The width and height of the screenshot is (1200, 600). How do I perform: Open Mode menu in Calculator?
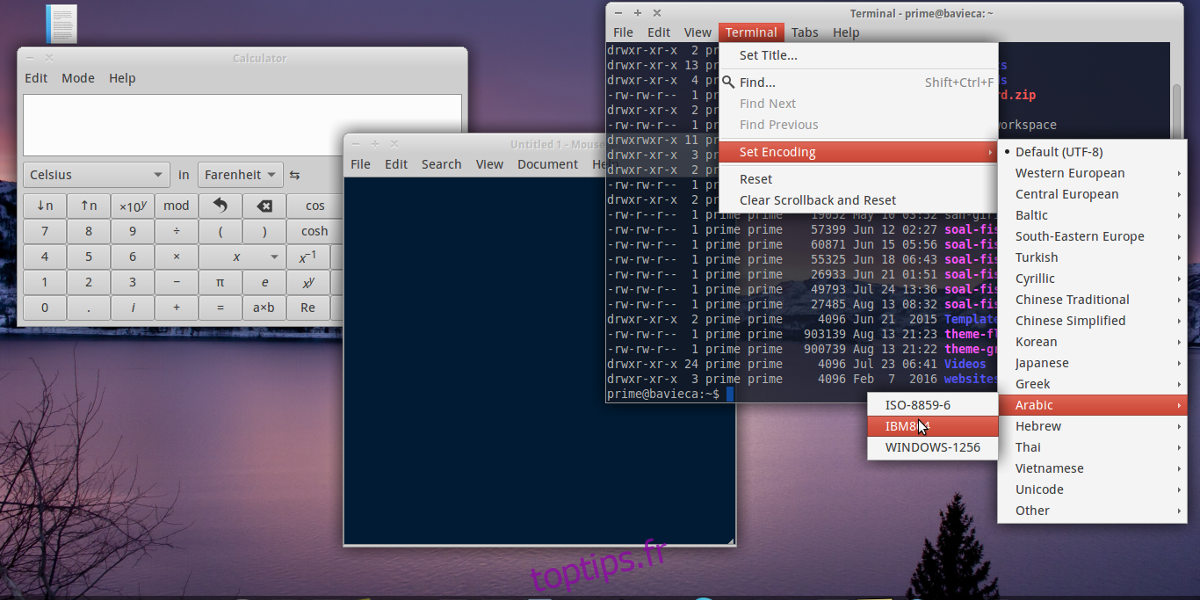pos(78,78)
